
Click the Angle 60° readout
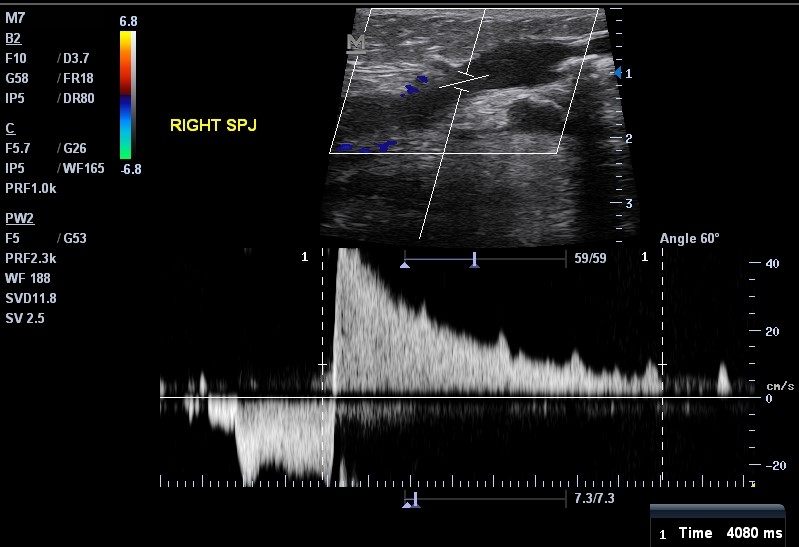tap(689, 239)
